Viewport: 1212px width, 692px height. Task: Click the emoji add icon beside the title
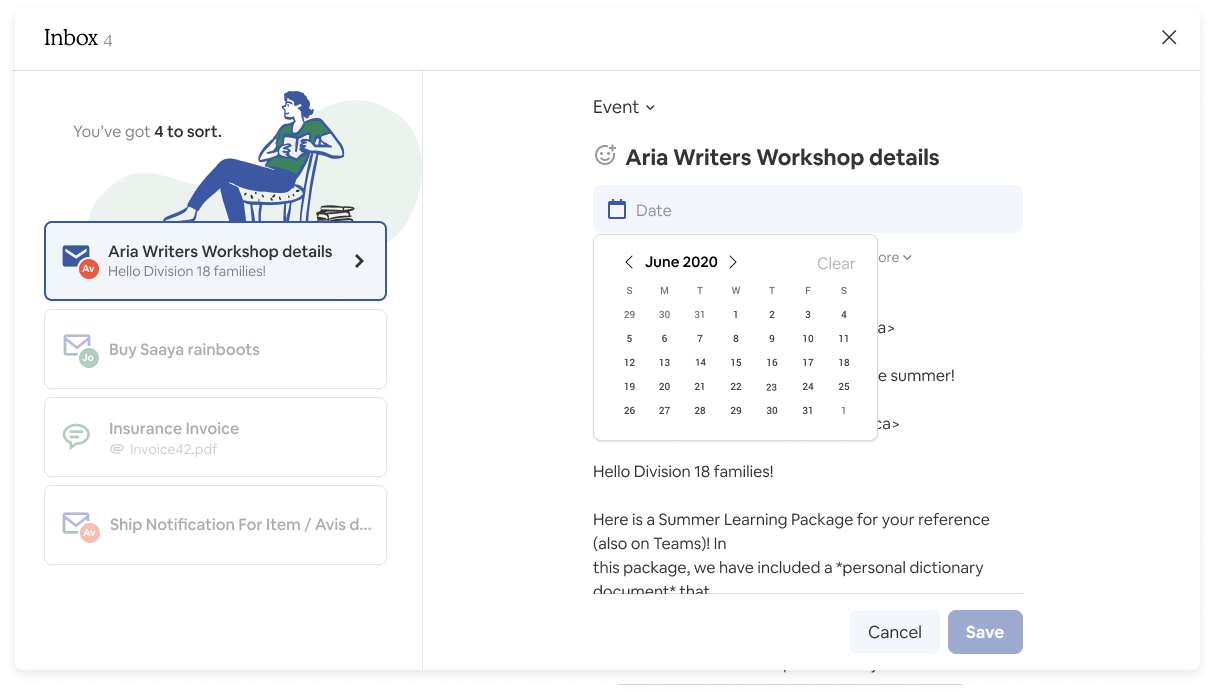click(x=605, y=155)
